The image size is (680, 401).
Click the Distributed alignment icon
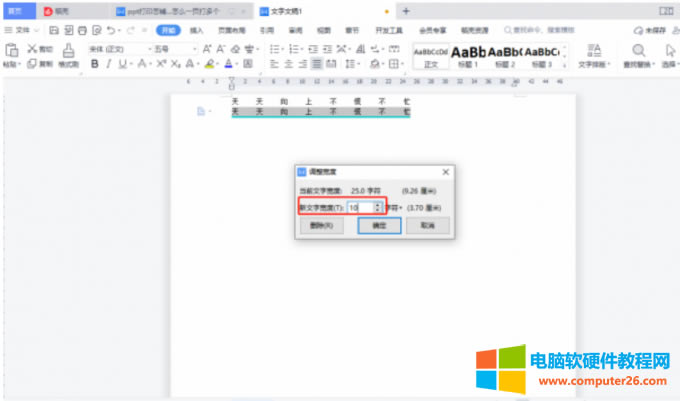click(x=331, y=64)
